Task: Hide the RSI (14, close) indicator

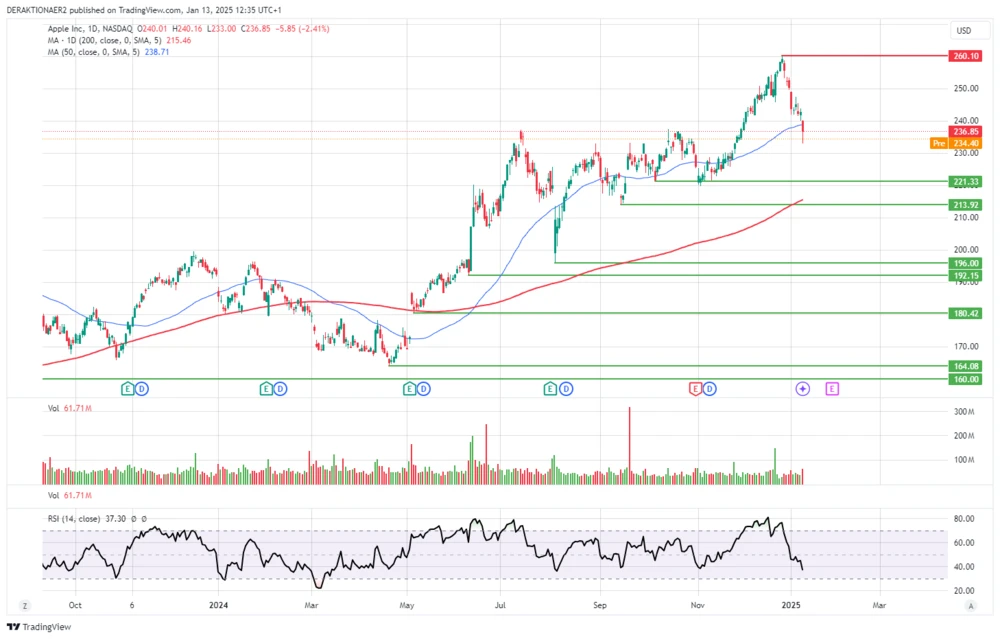Action: pyautogui.click(x=75, y=519)
